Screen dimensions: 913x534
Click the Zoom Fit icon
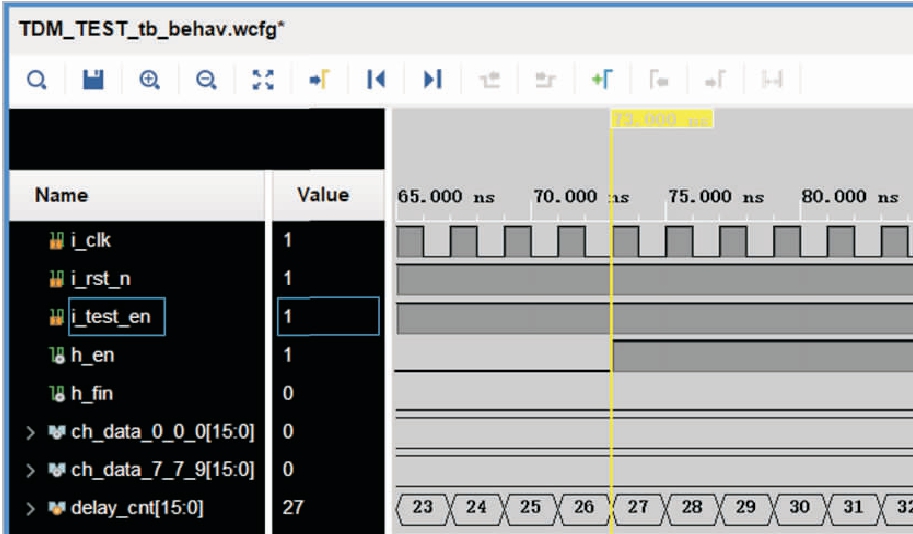tap(263, 79)
